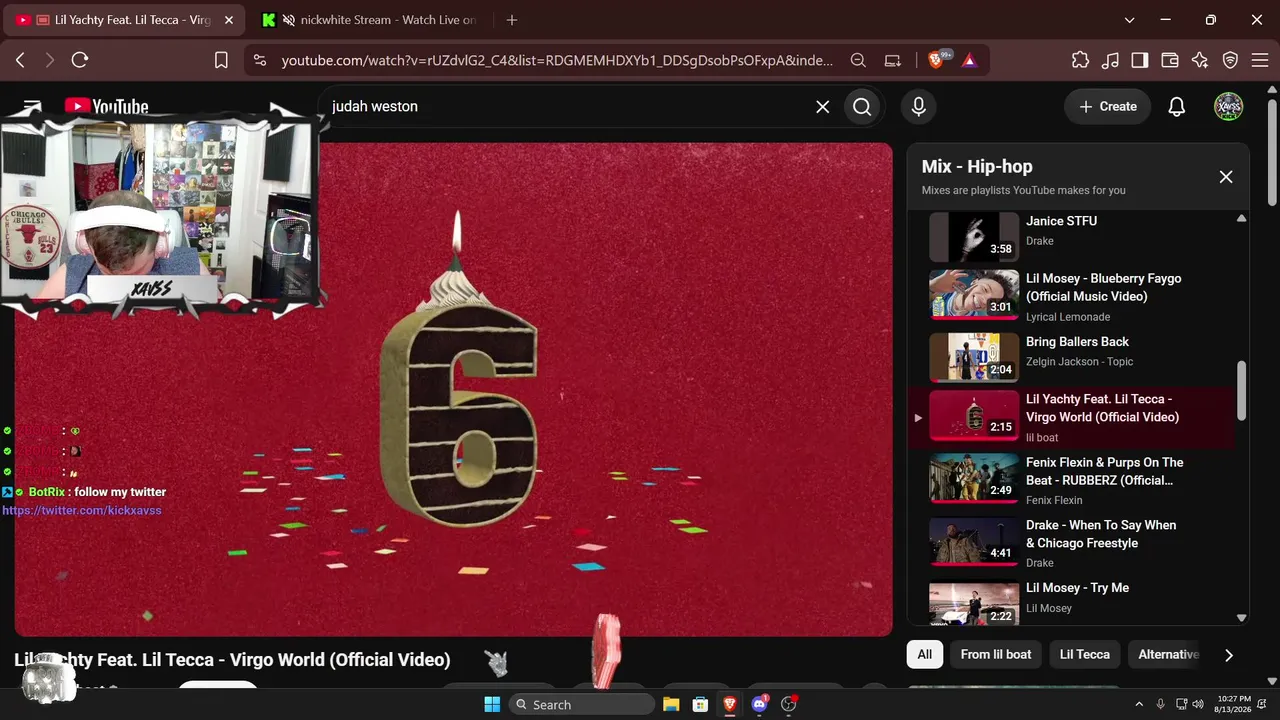Open the taskbar clock and date
The image size is (1280, 720).
pos(1234,704)
